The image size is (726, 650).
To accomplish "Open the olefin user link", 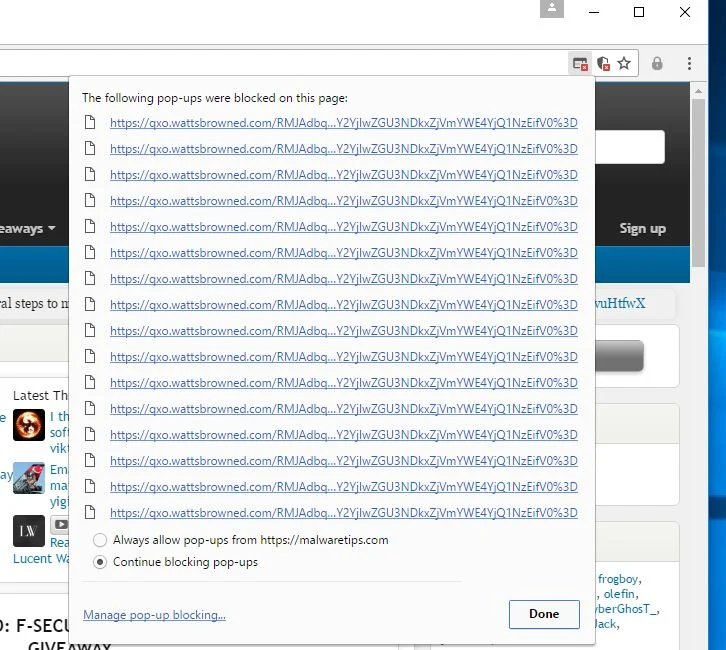I will (620, 594).
